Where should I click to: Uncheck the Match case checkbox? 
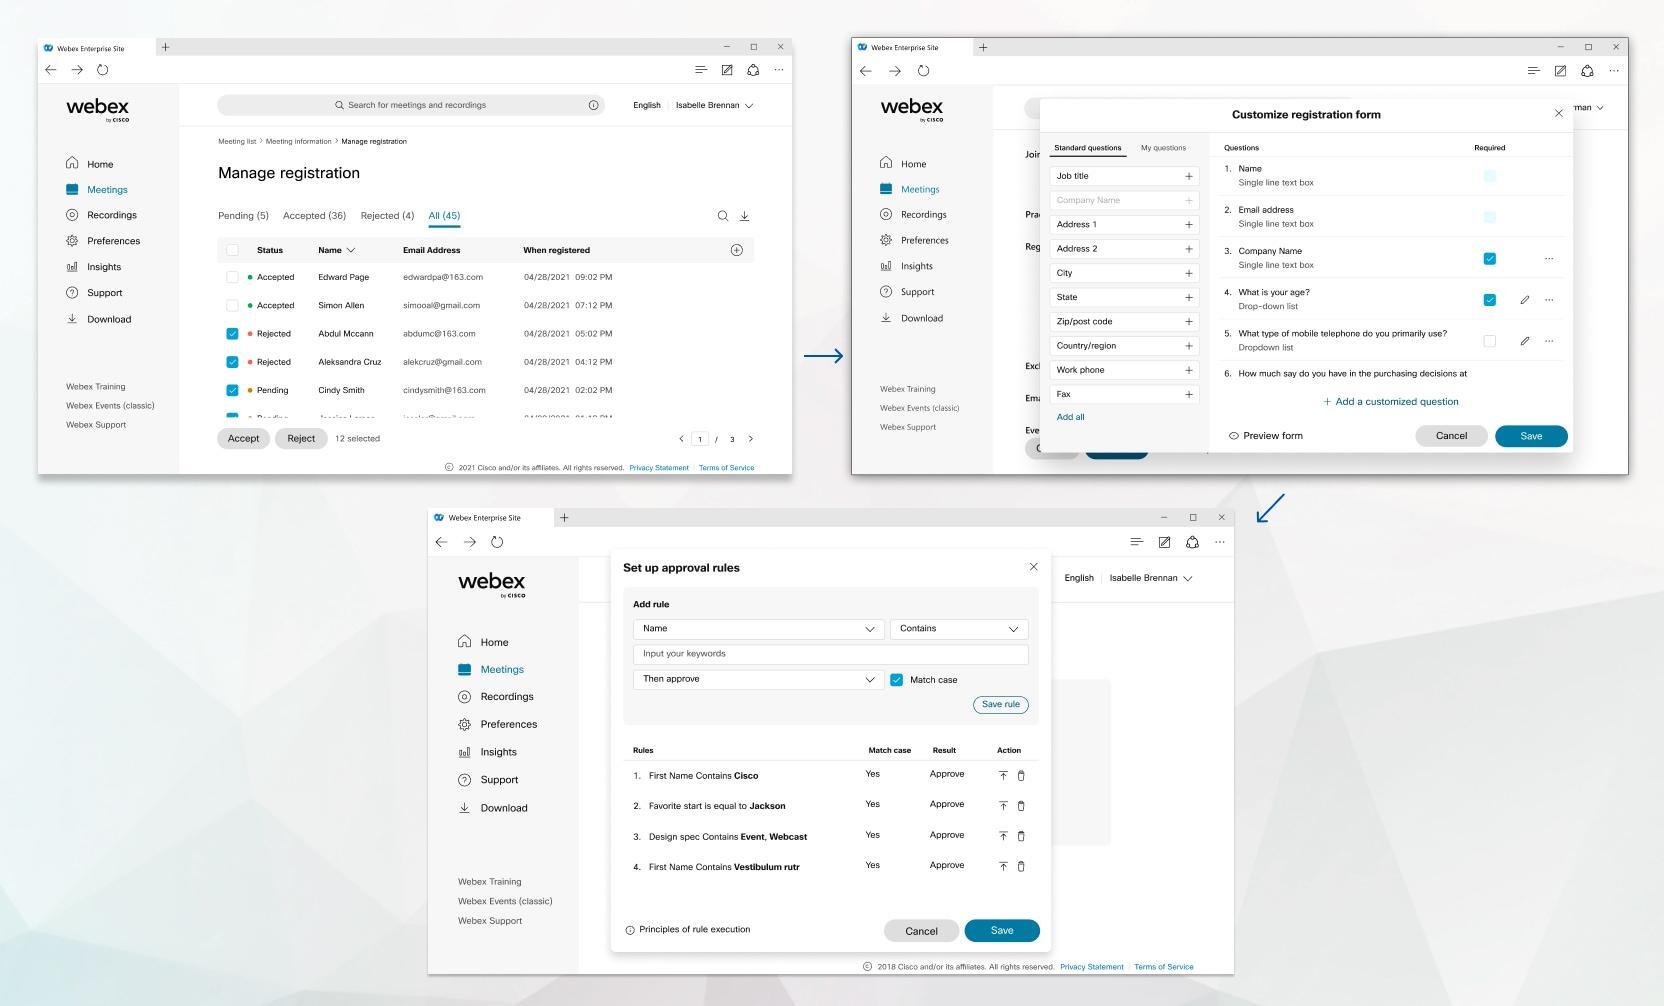click(896, 680)
